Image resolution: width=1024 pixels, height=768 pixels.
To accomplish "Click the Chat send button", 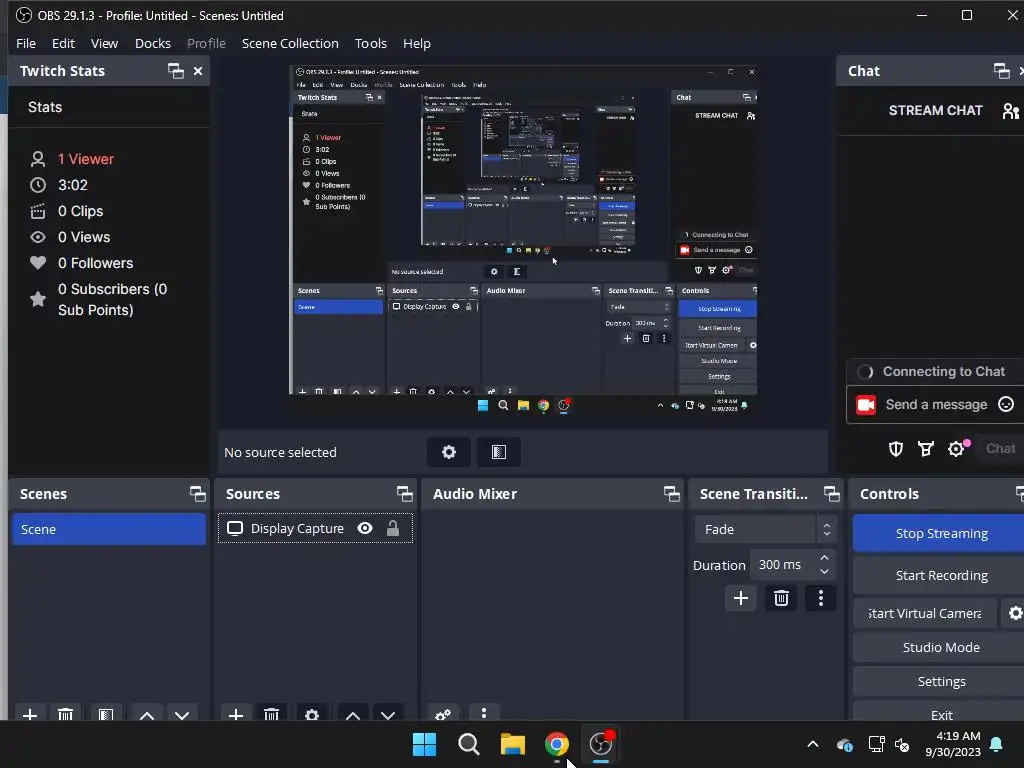I will tap(1000, 449).
